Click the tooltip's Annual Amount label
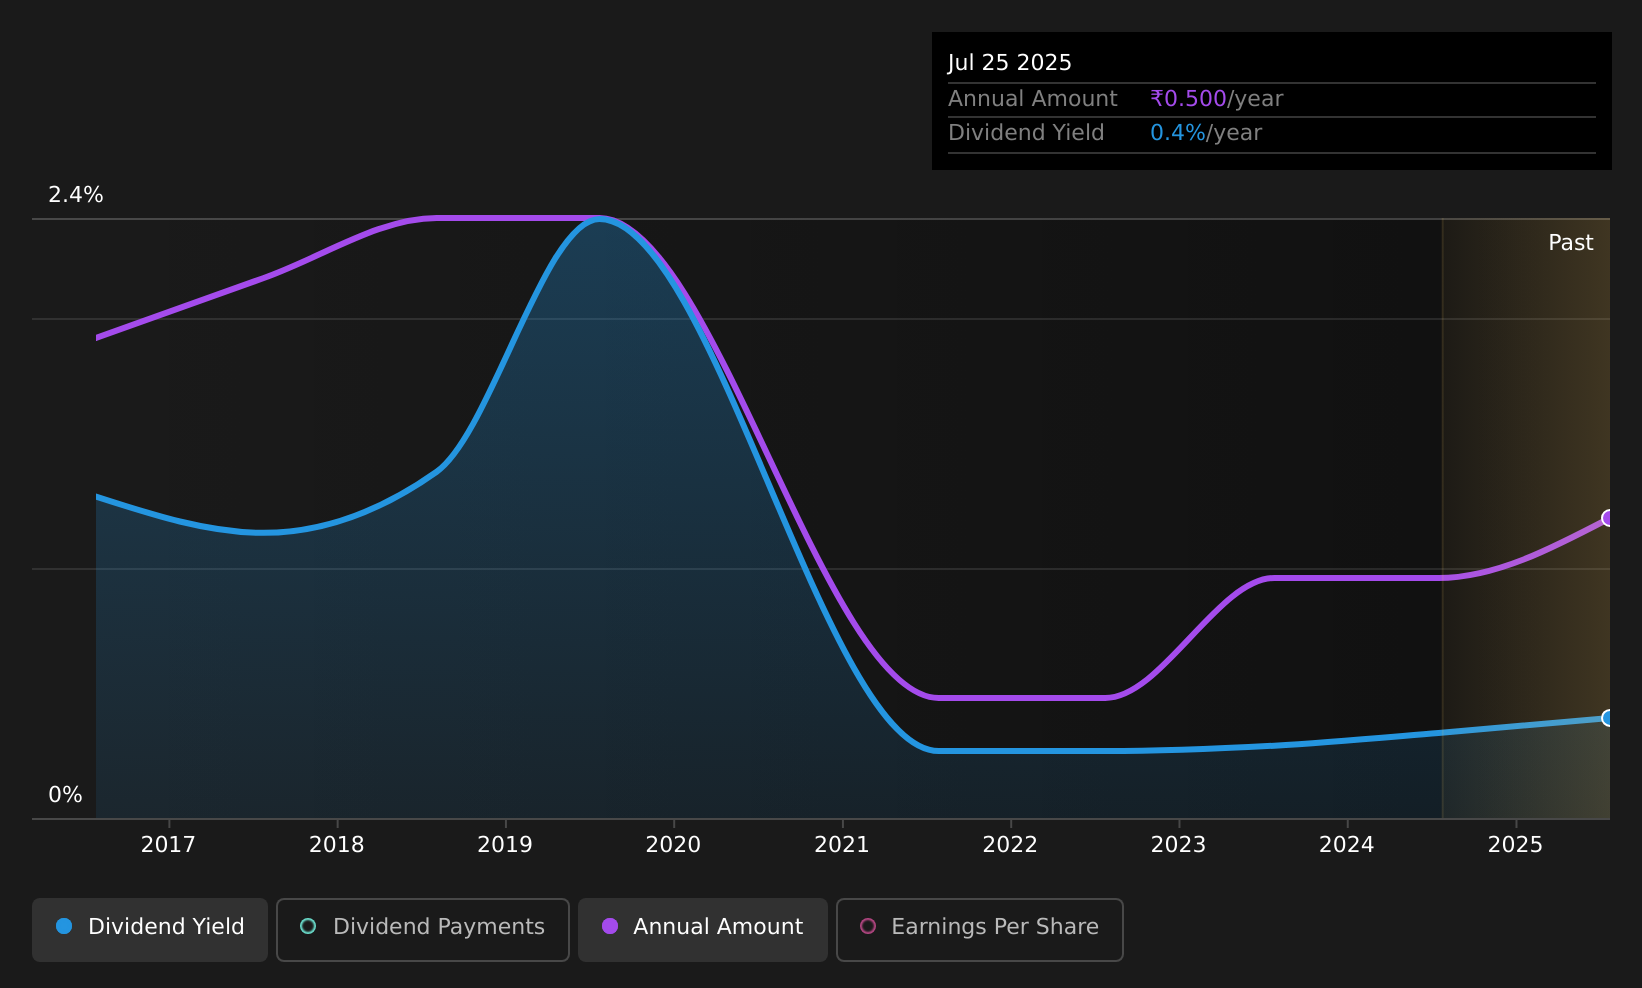Screen dimensions: 1642x988 pyautogui.click(x=1032, y=99)
